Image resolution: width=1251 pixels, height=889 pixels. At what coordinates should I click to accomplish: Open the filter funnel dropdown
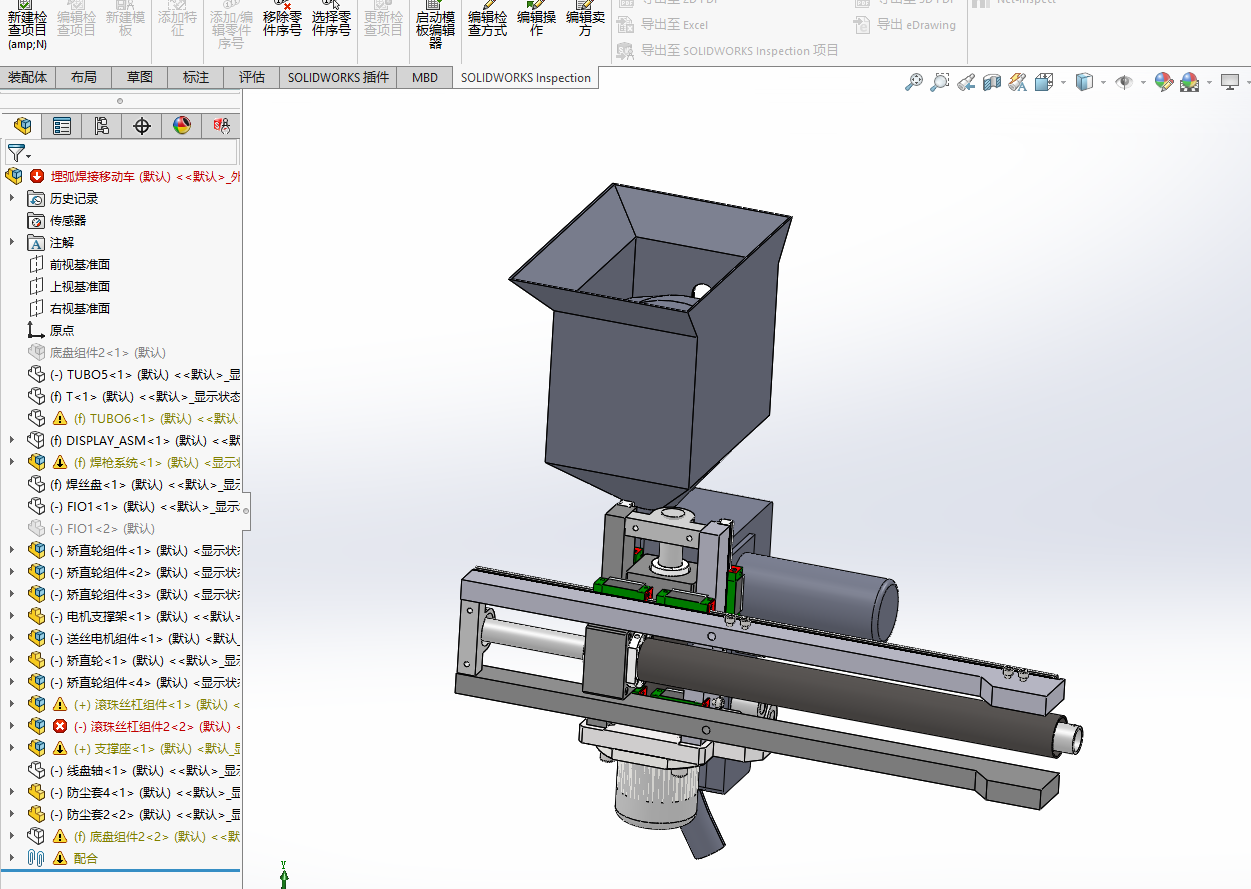coord(20,153)
